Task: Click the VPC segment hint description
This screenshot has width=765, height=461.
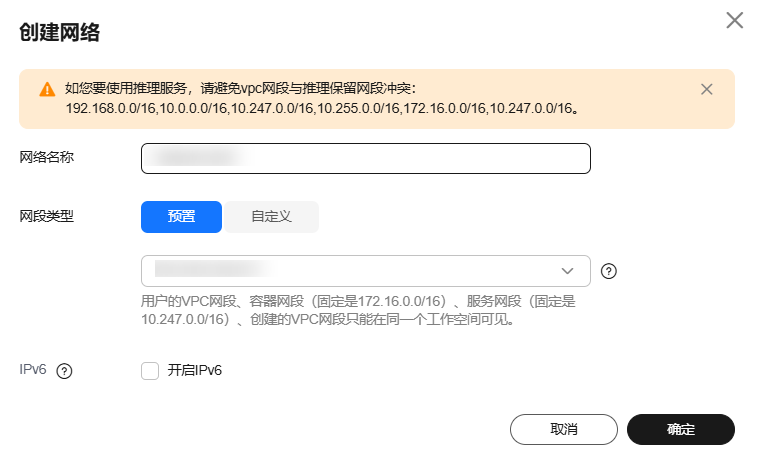Action: click(x=358, y=310)
